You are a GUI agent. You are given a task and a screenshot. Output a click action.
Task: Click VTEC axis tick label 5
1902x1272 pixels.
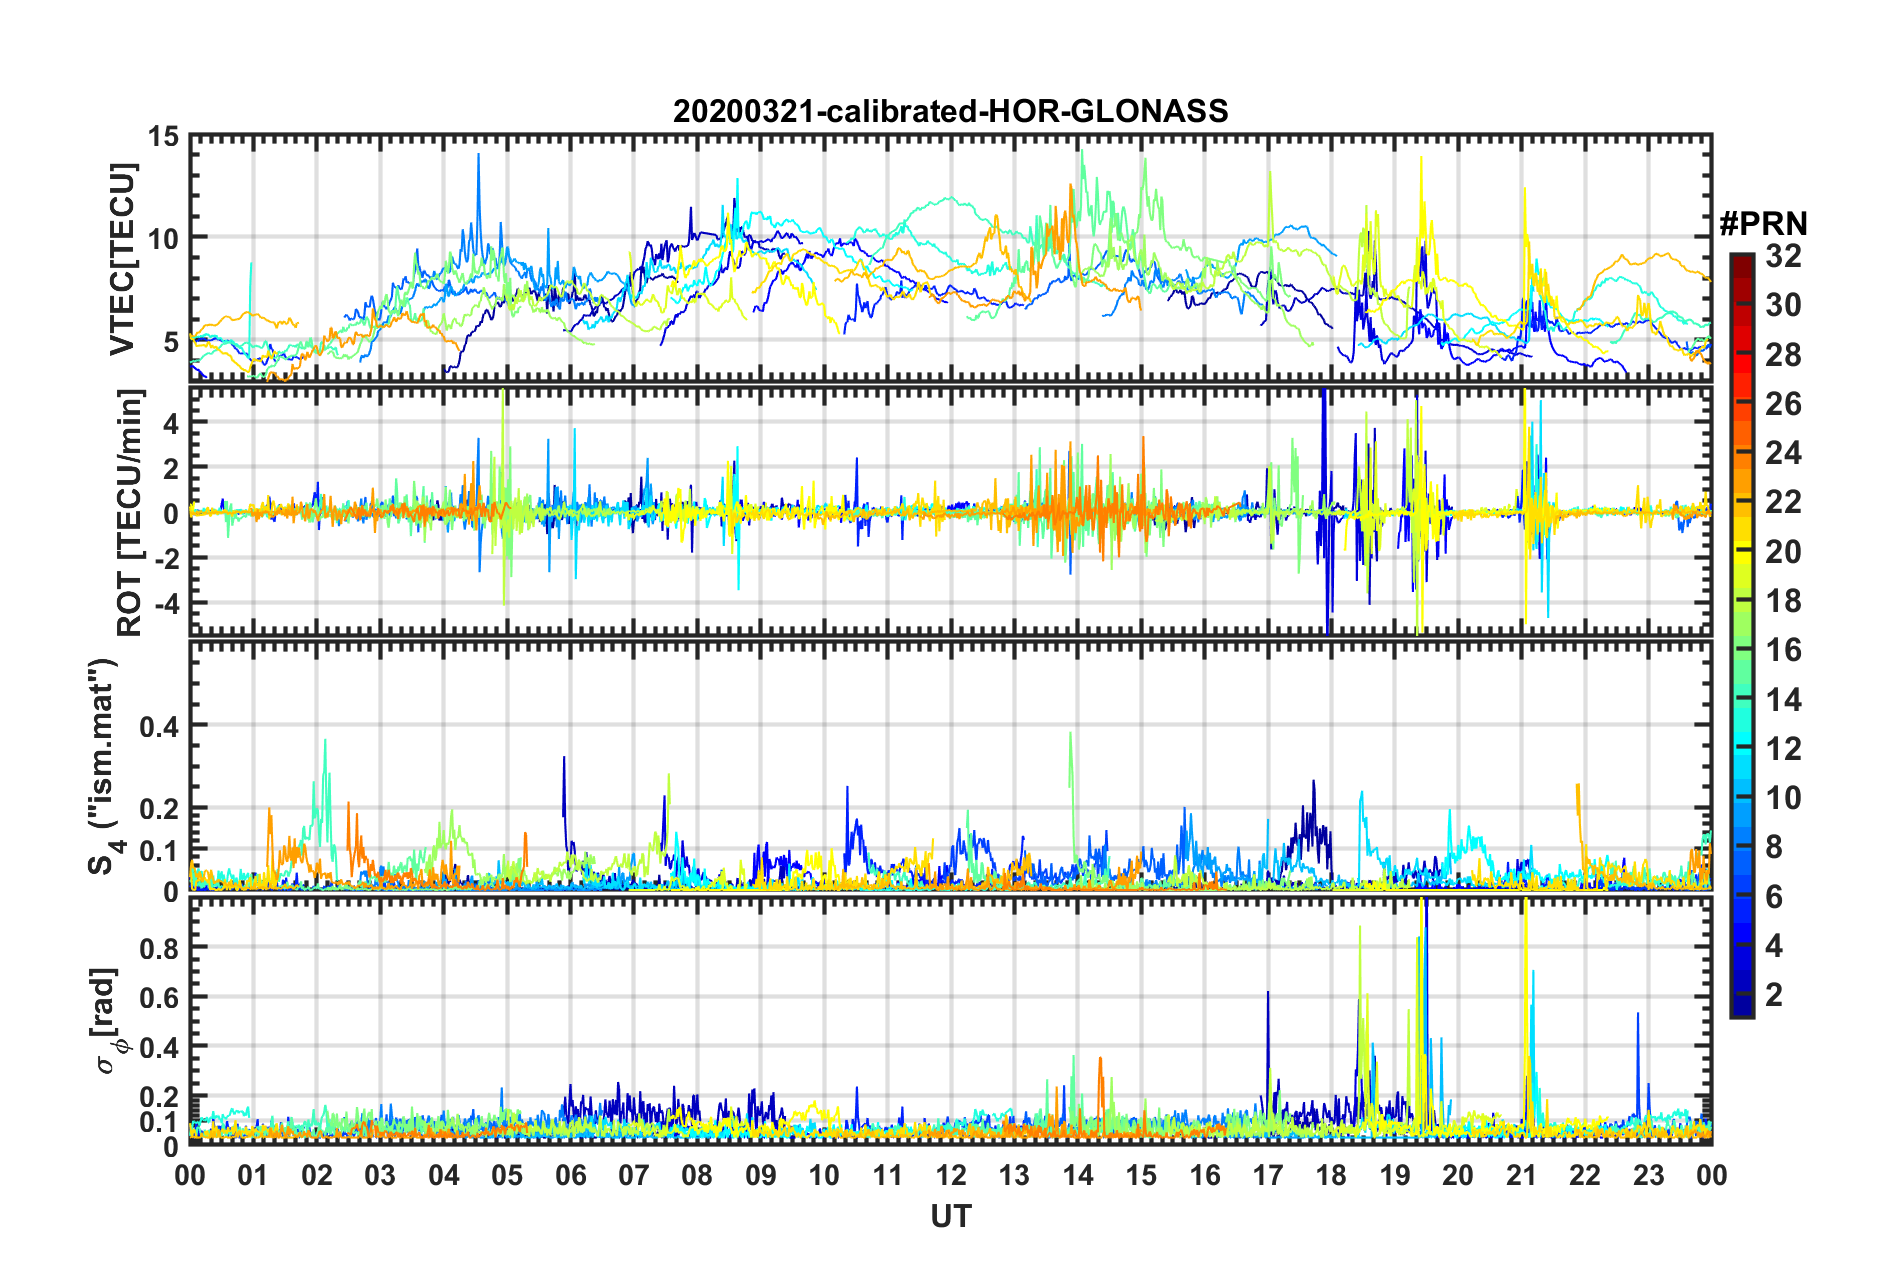tap(171, 342)
